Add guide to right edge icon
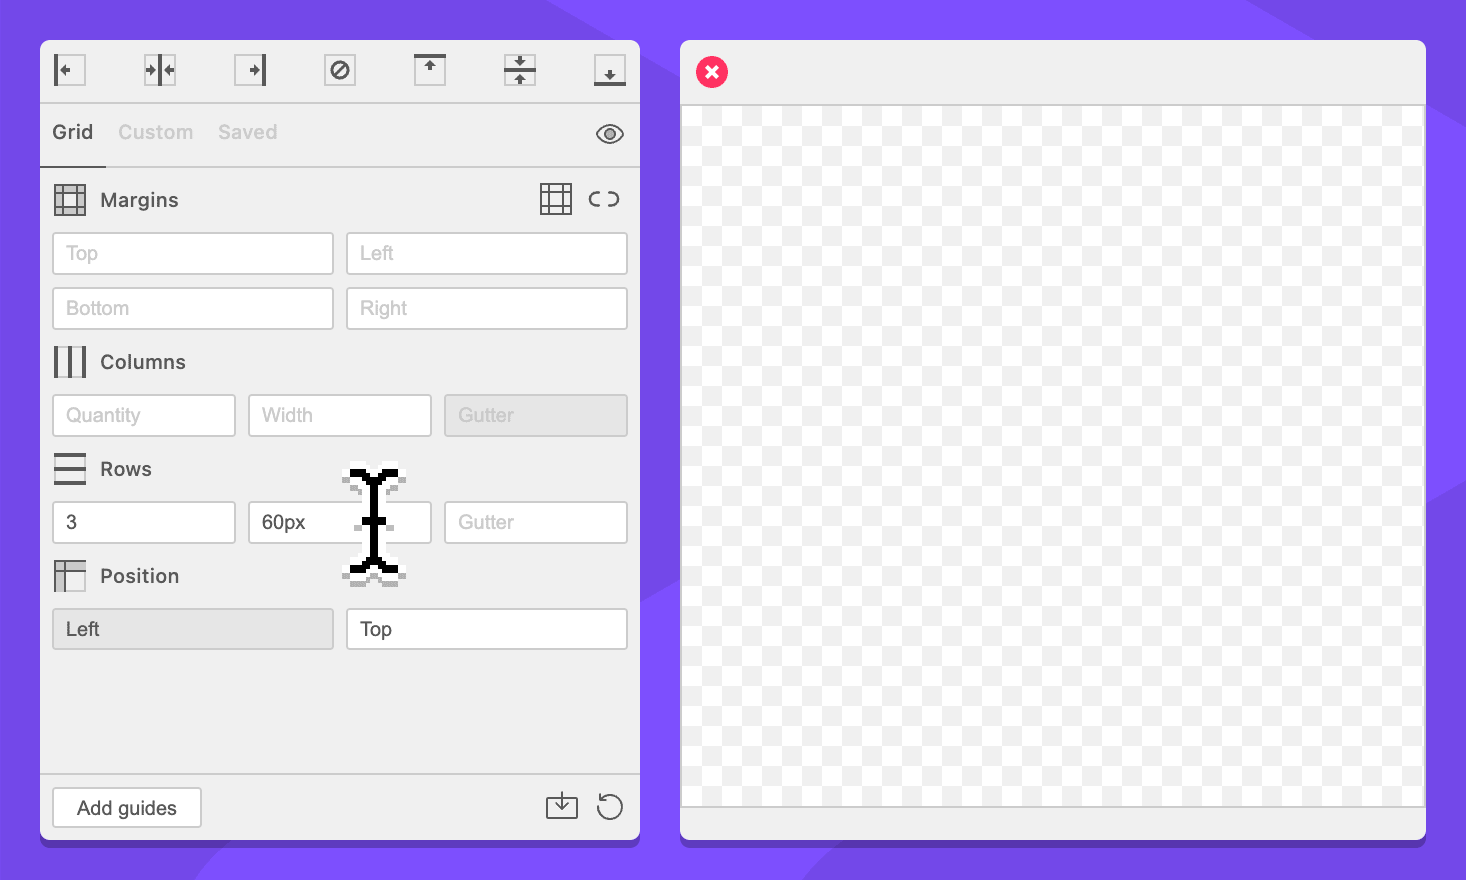1466x880 pixels. tap(250, 70)
